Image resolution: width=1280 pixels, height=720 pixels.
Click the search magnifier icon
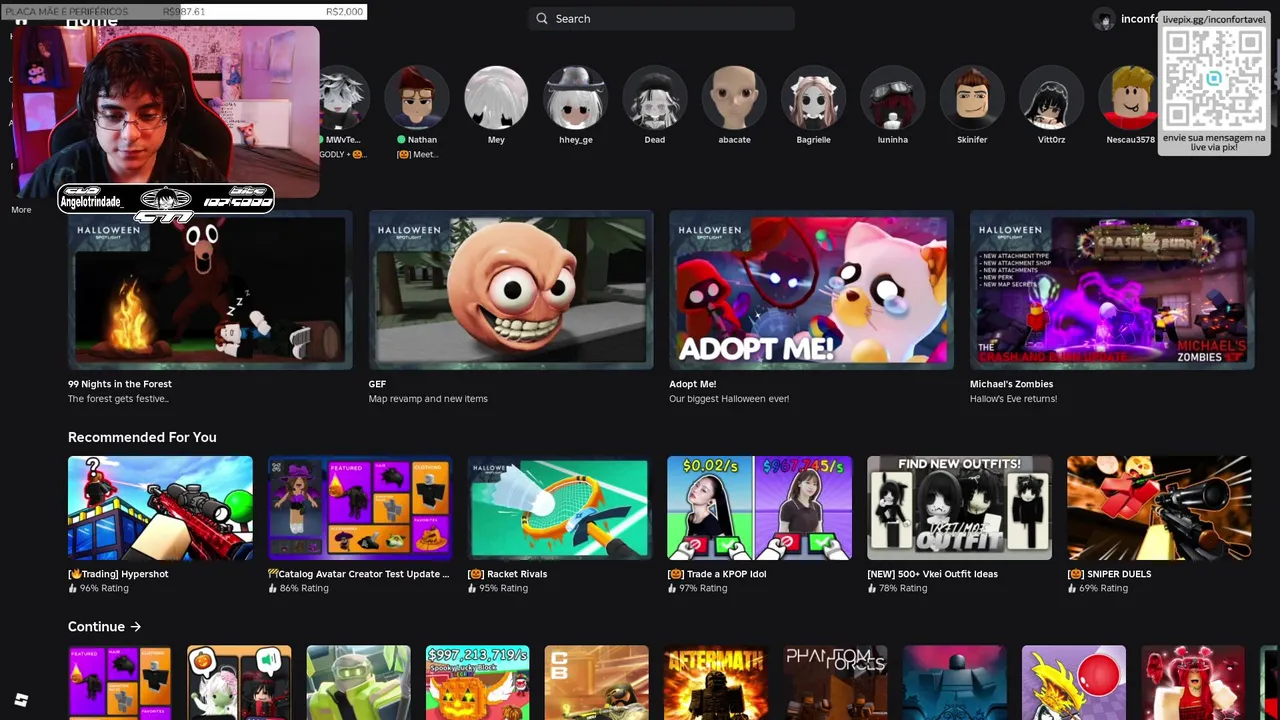coord(542,18)
